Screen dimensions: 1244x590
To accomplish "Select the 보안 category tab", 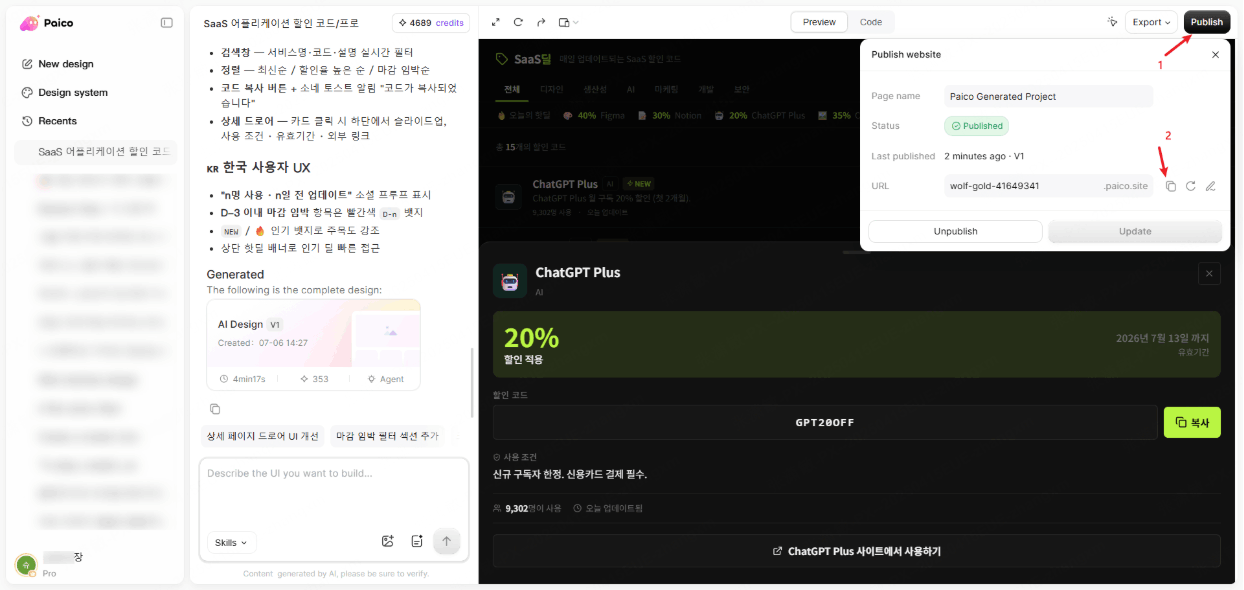I will click(741, 89).
